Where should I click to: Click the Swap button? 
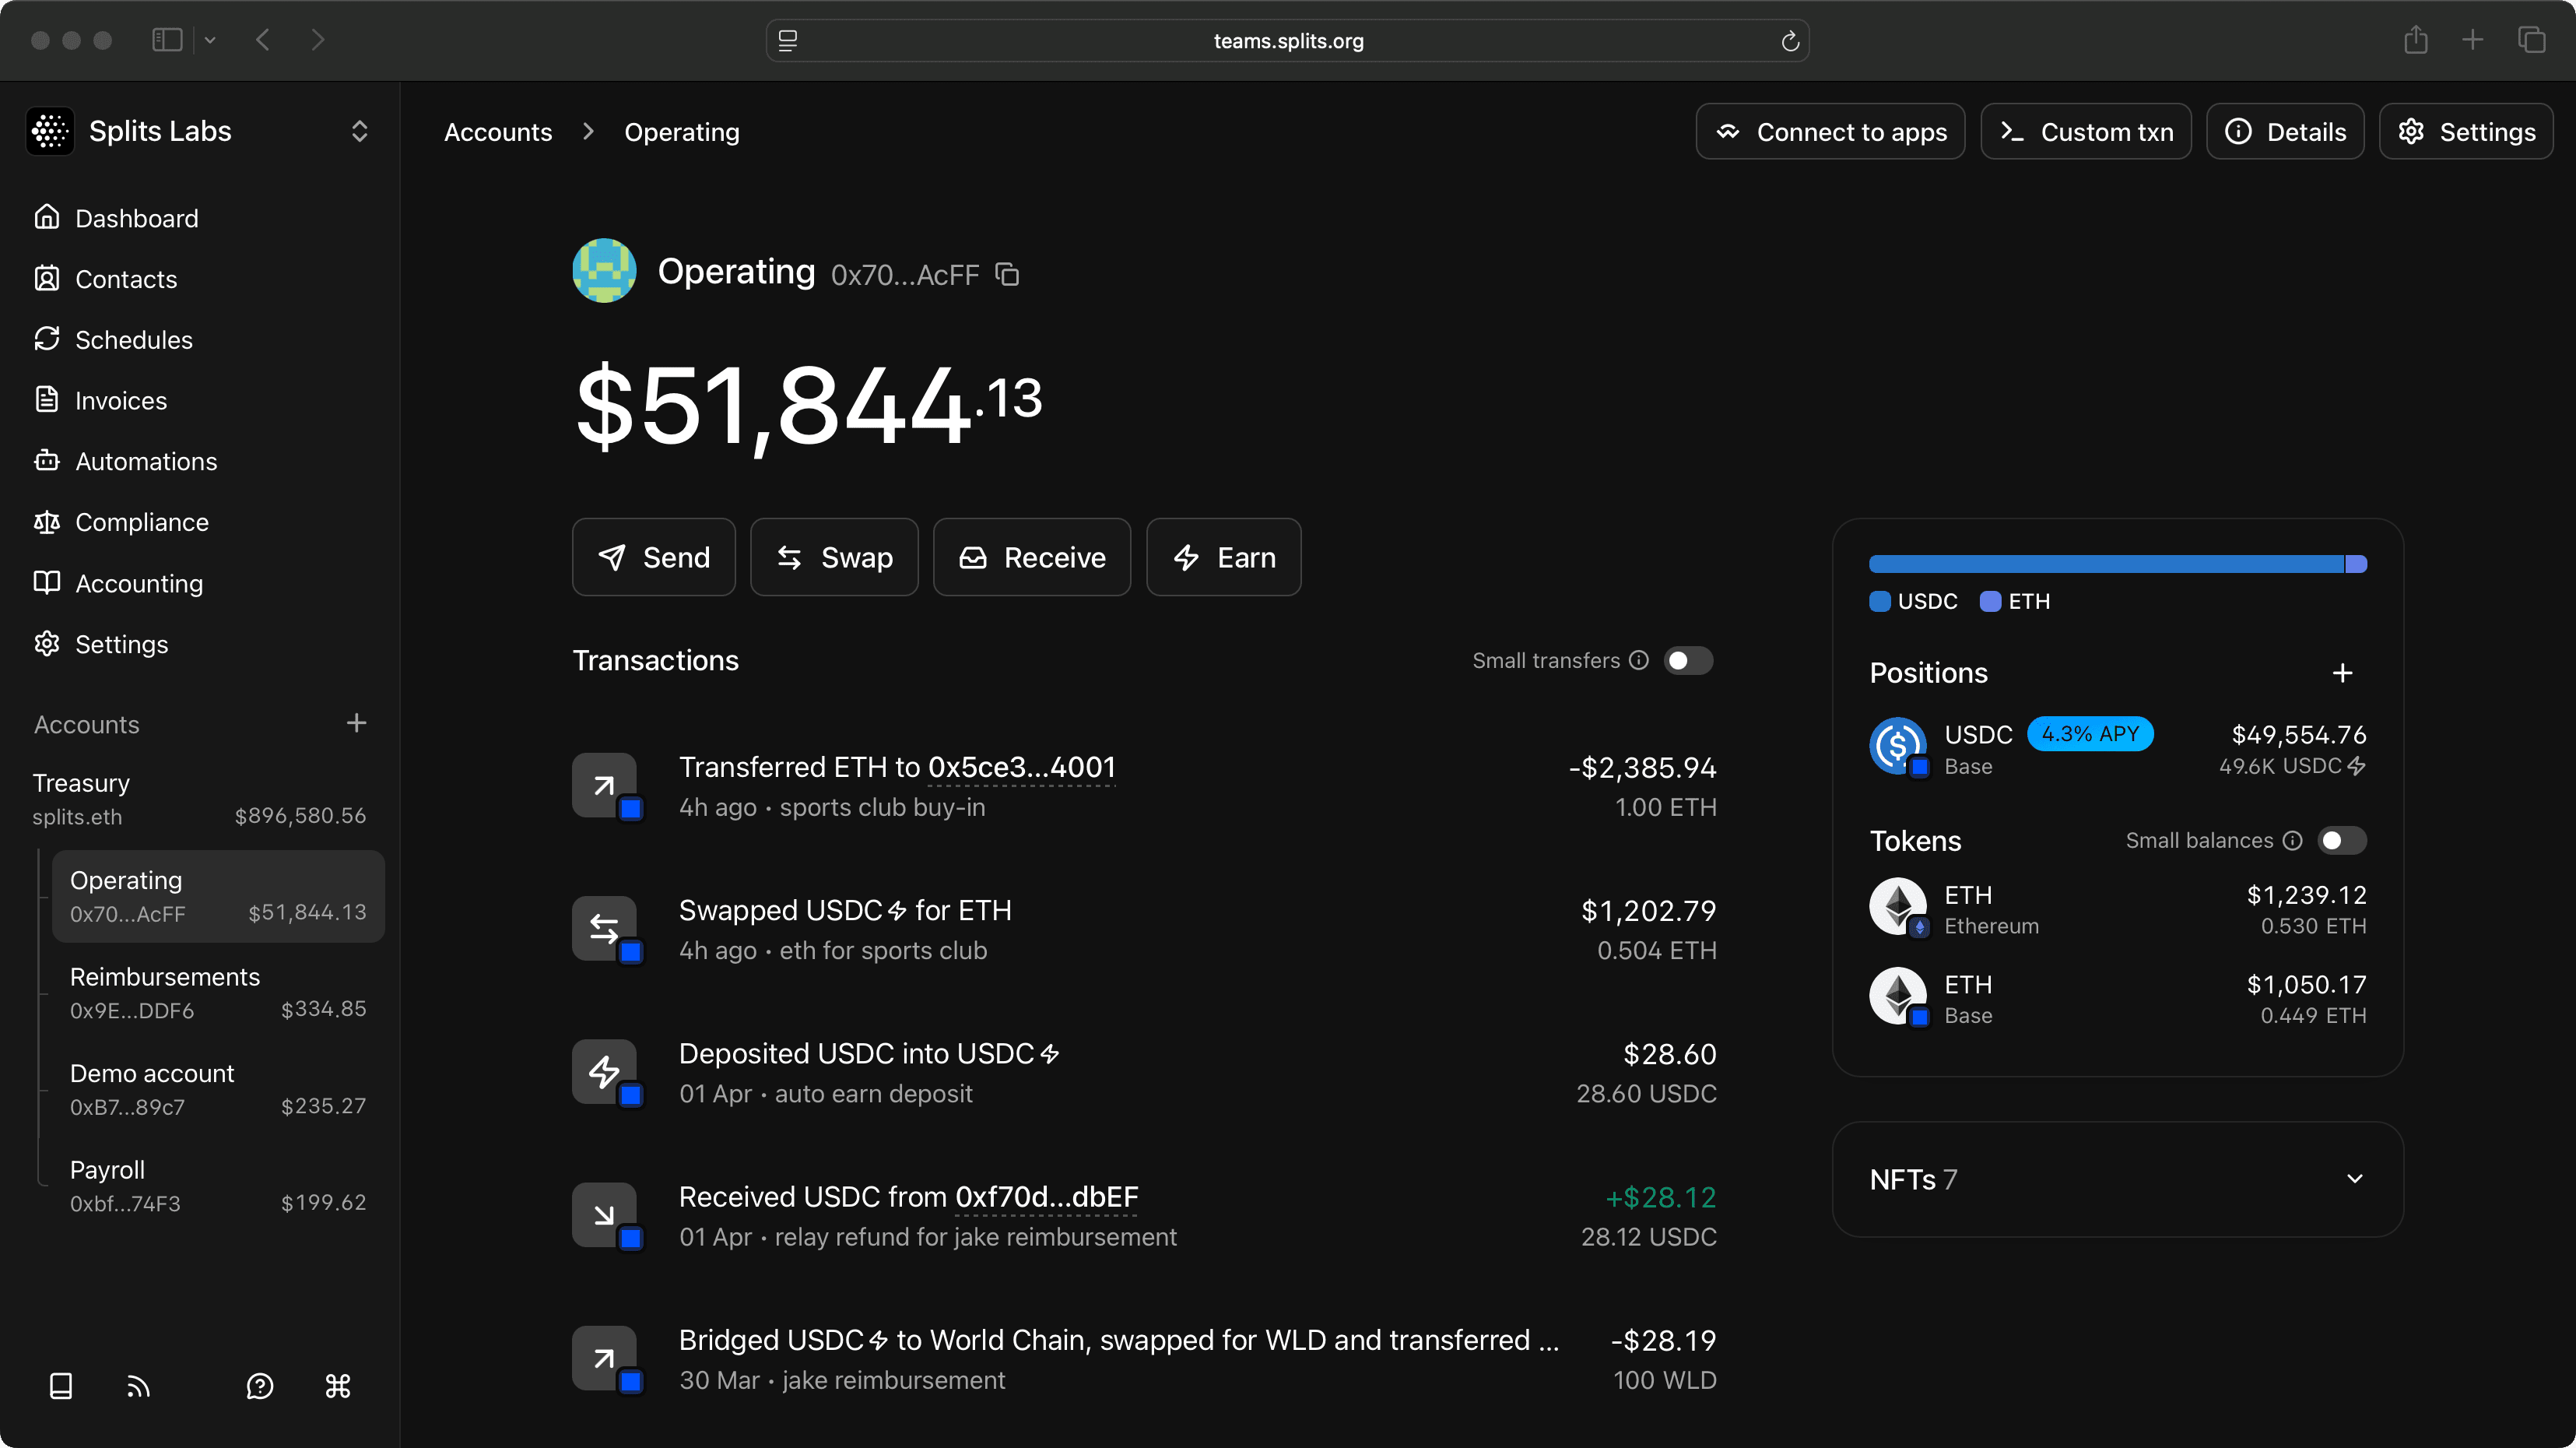pos(834,557)
